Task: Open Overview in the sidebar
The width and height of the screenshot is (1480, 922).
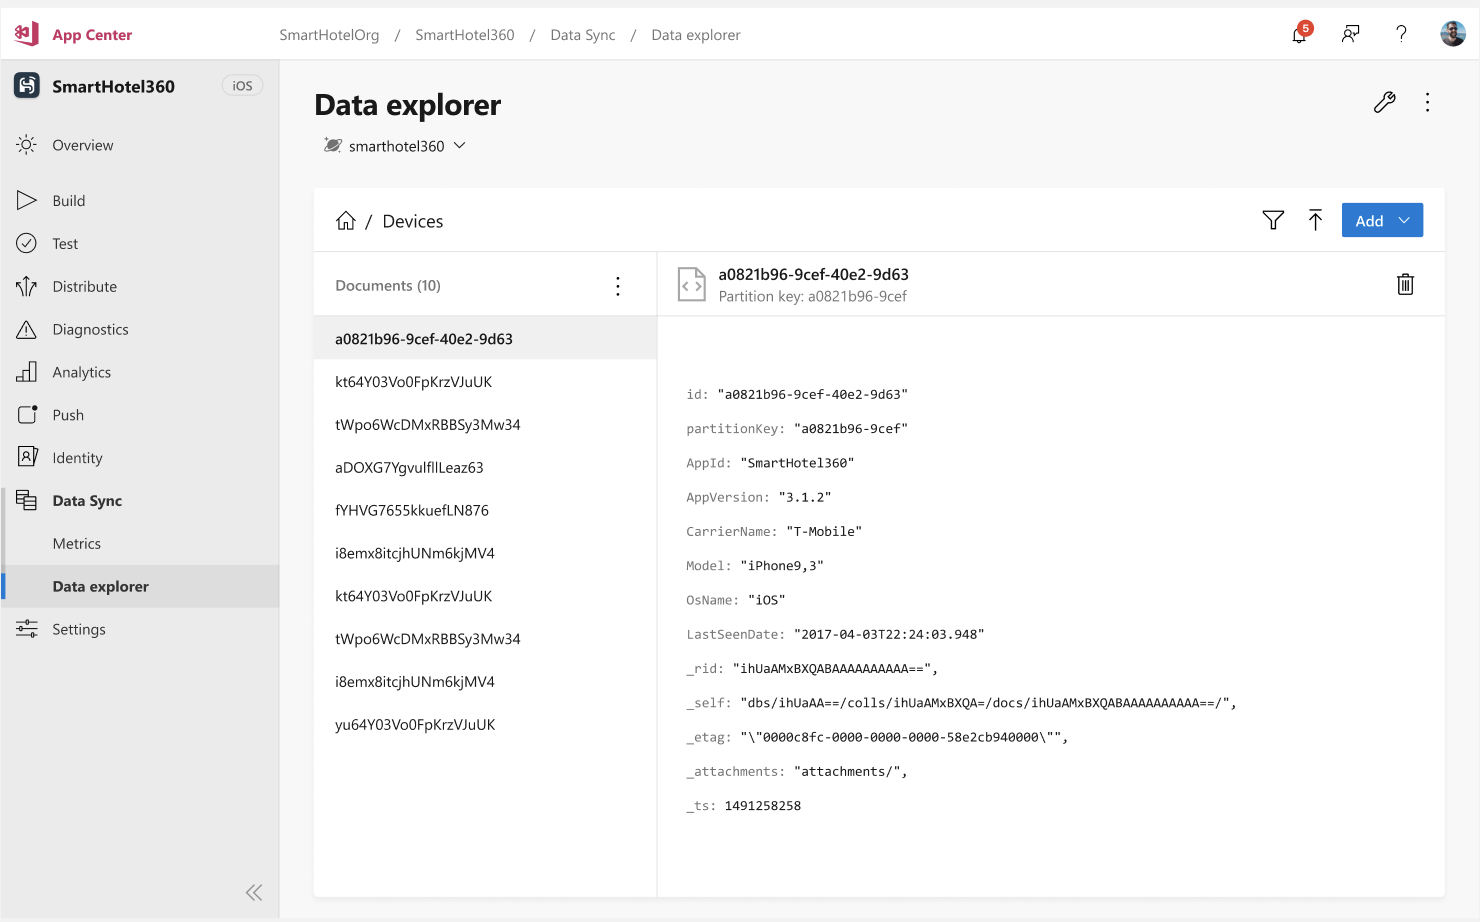Action: [x=140, y=145]
